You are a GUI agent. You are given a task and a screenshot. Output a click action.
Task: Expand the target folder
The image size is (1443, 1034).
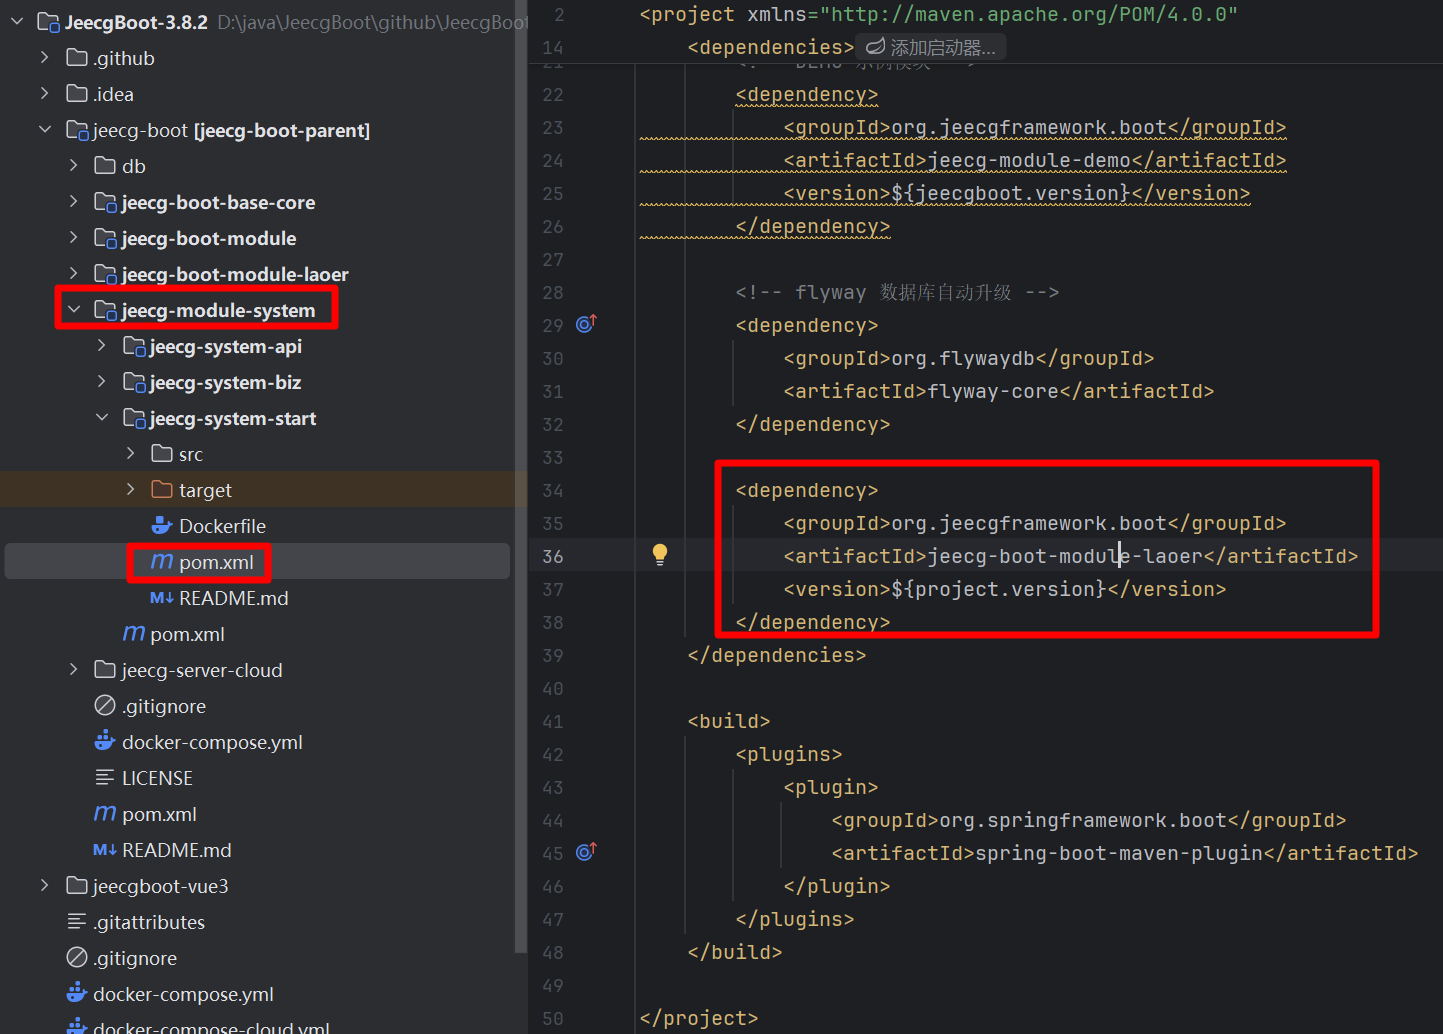tap(131, 489)
